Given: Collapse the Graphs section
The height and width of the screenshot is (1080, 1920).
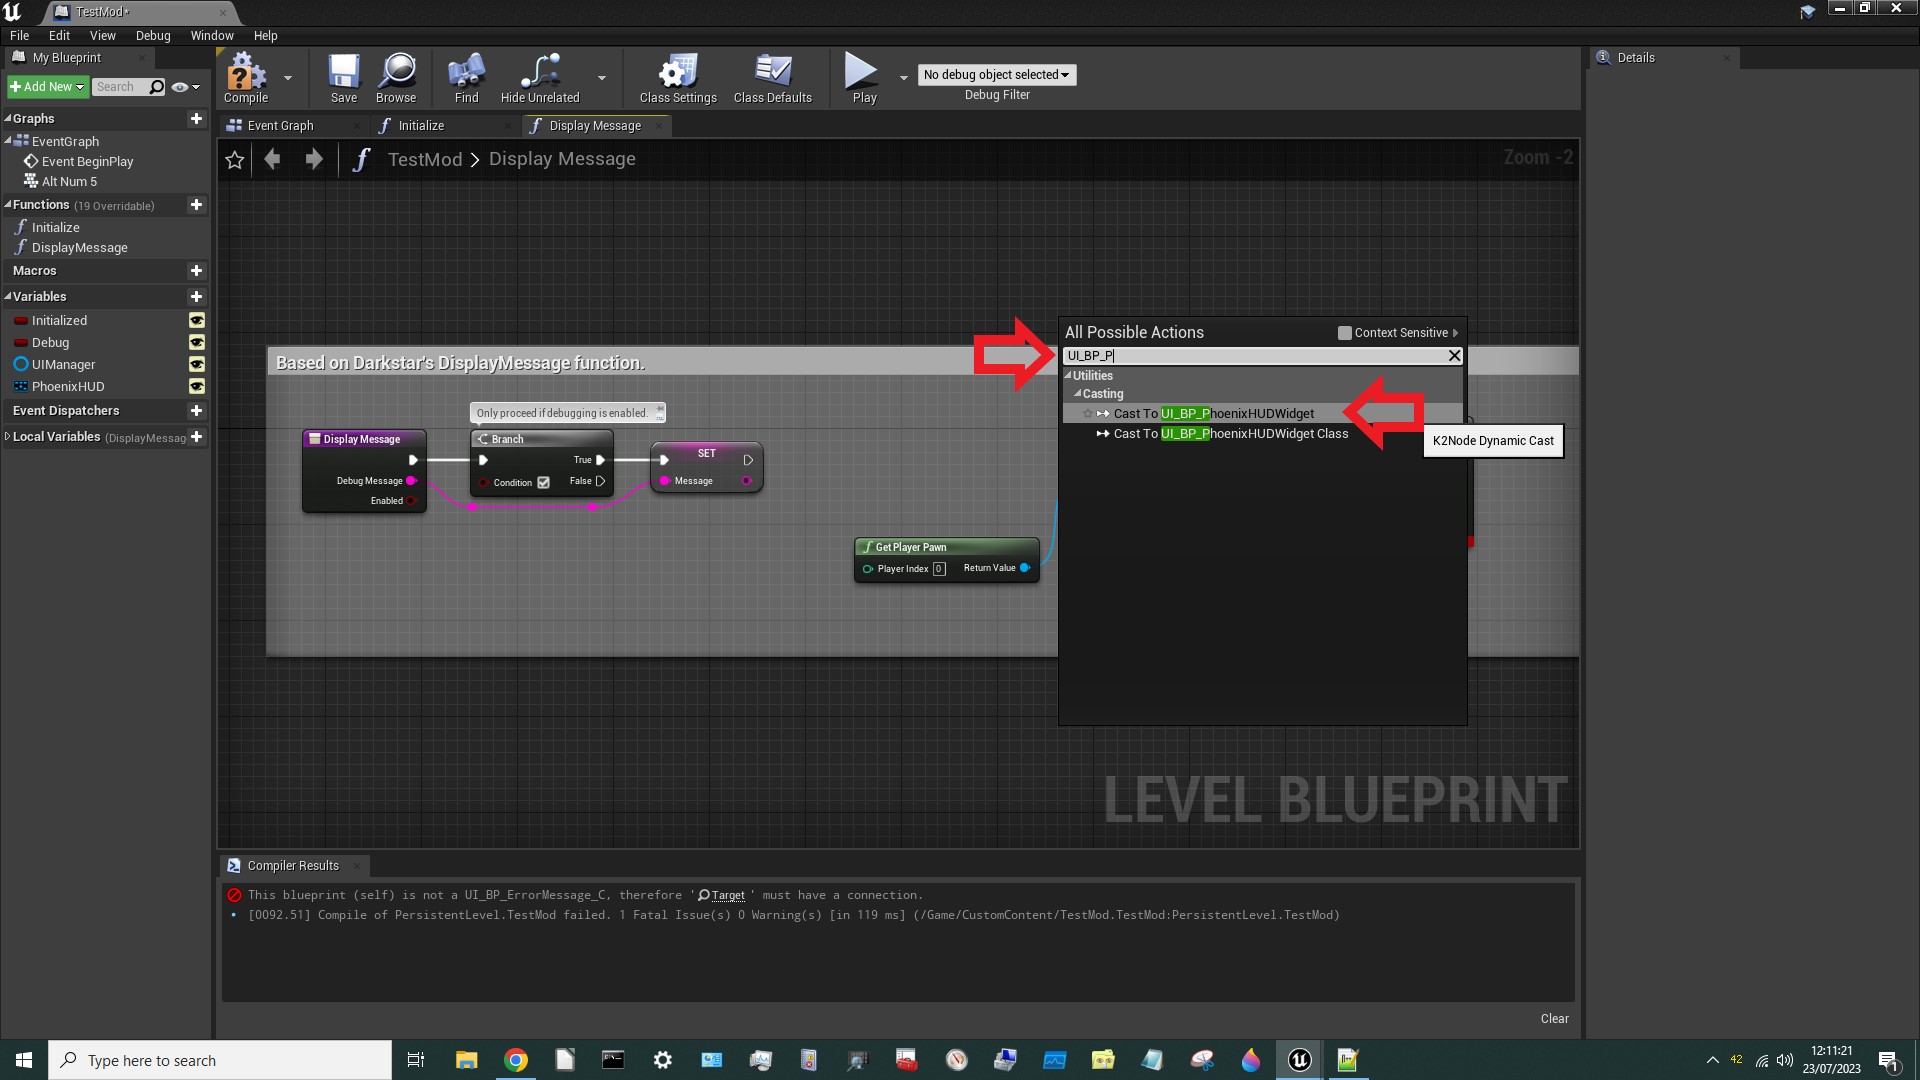Looking at the screenshot, I should (x=8, y=118).
